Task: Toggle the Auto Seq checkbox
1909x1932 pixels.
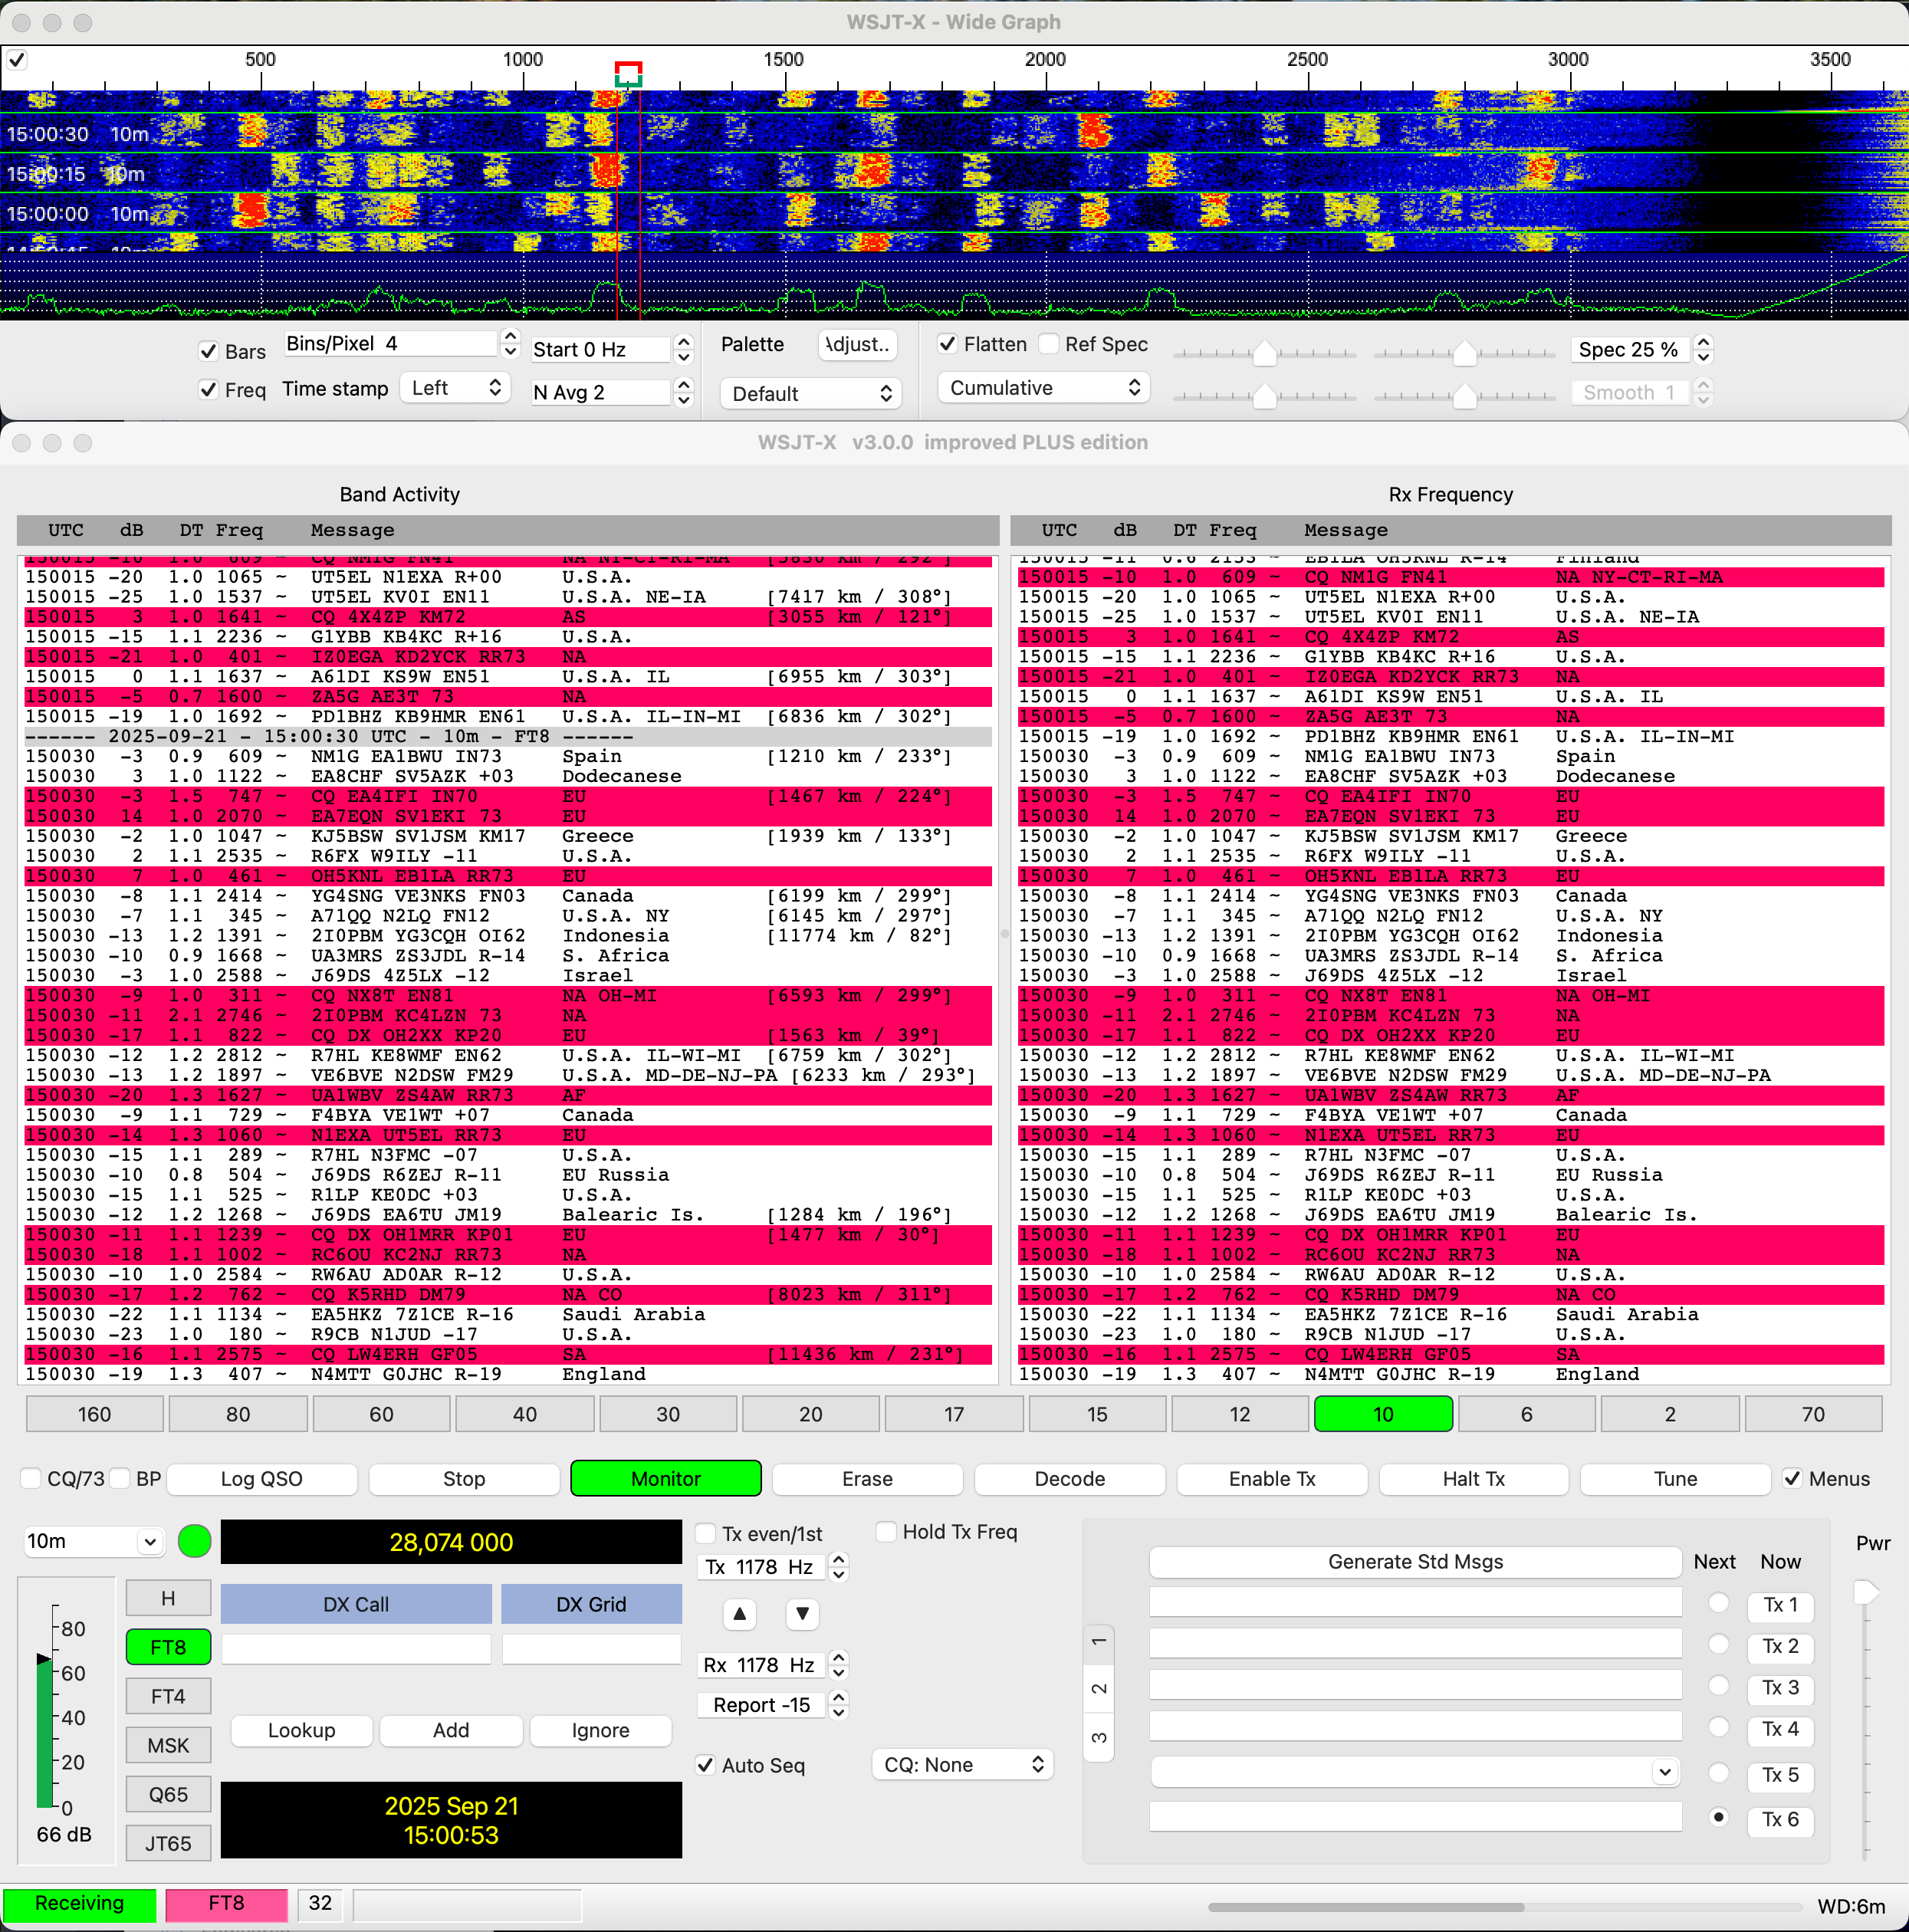Action: (706, 1765)
